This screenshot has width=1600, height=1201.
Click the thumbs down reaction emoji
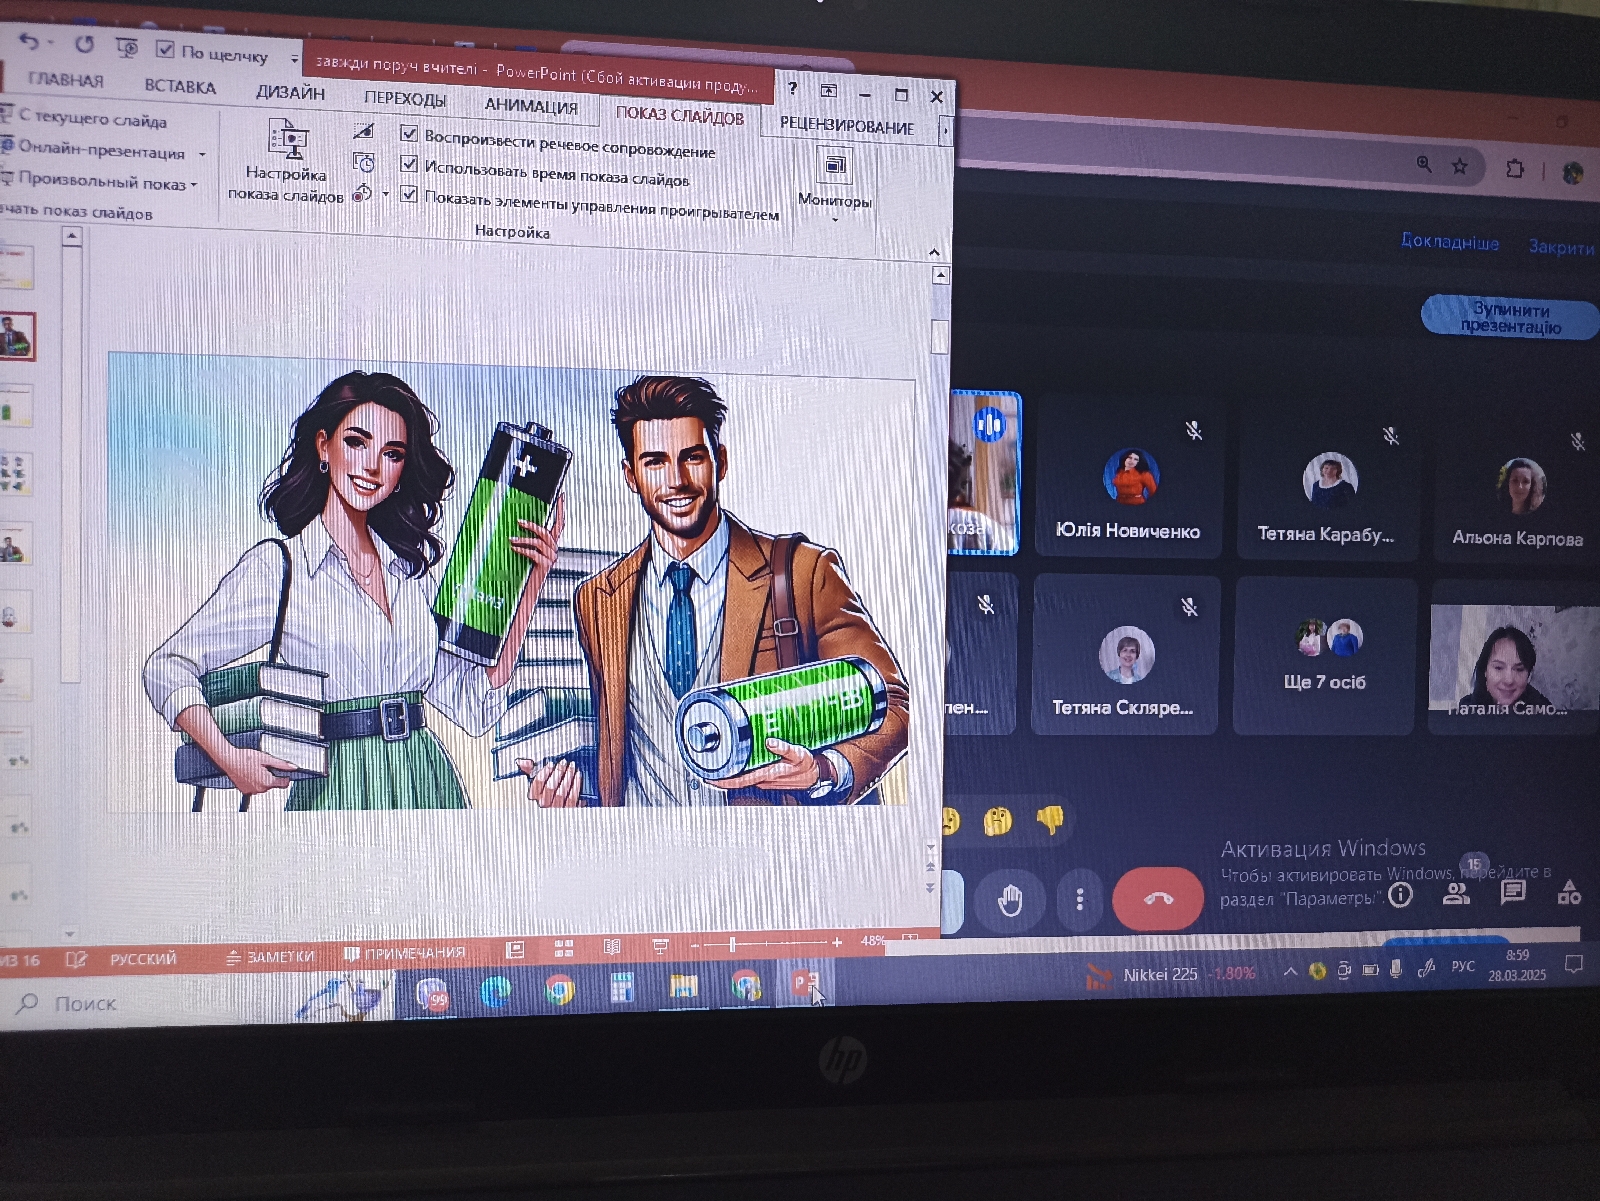tap(1049, 820)
